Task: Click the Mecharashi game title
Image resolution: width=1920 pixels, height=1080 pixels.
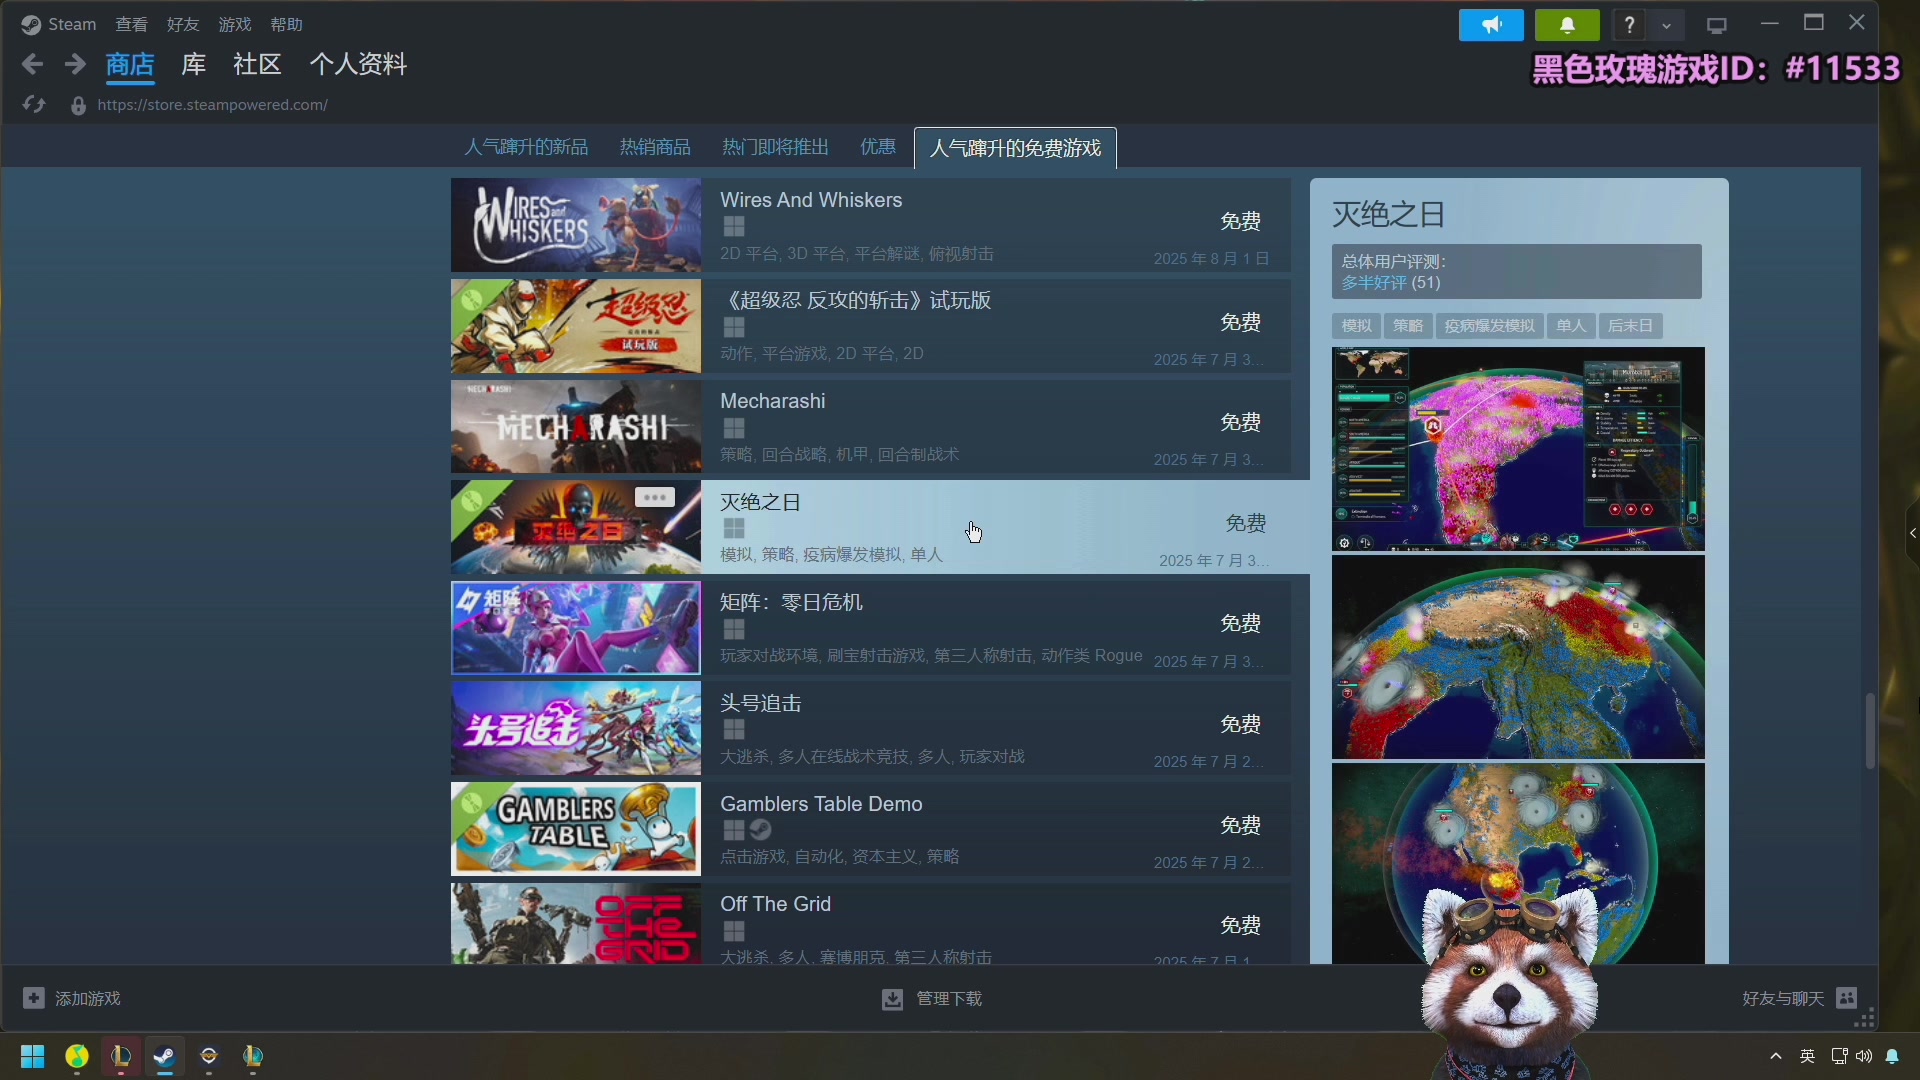Action: (773, 401)
